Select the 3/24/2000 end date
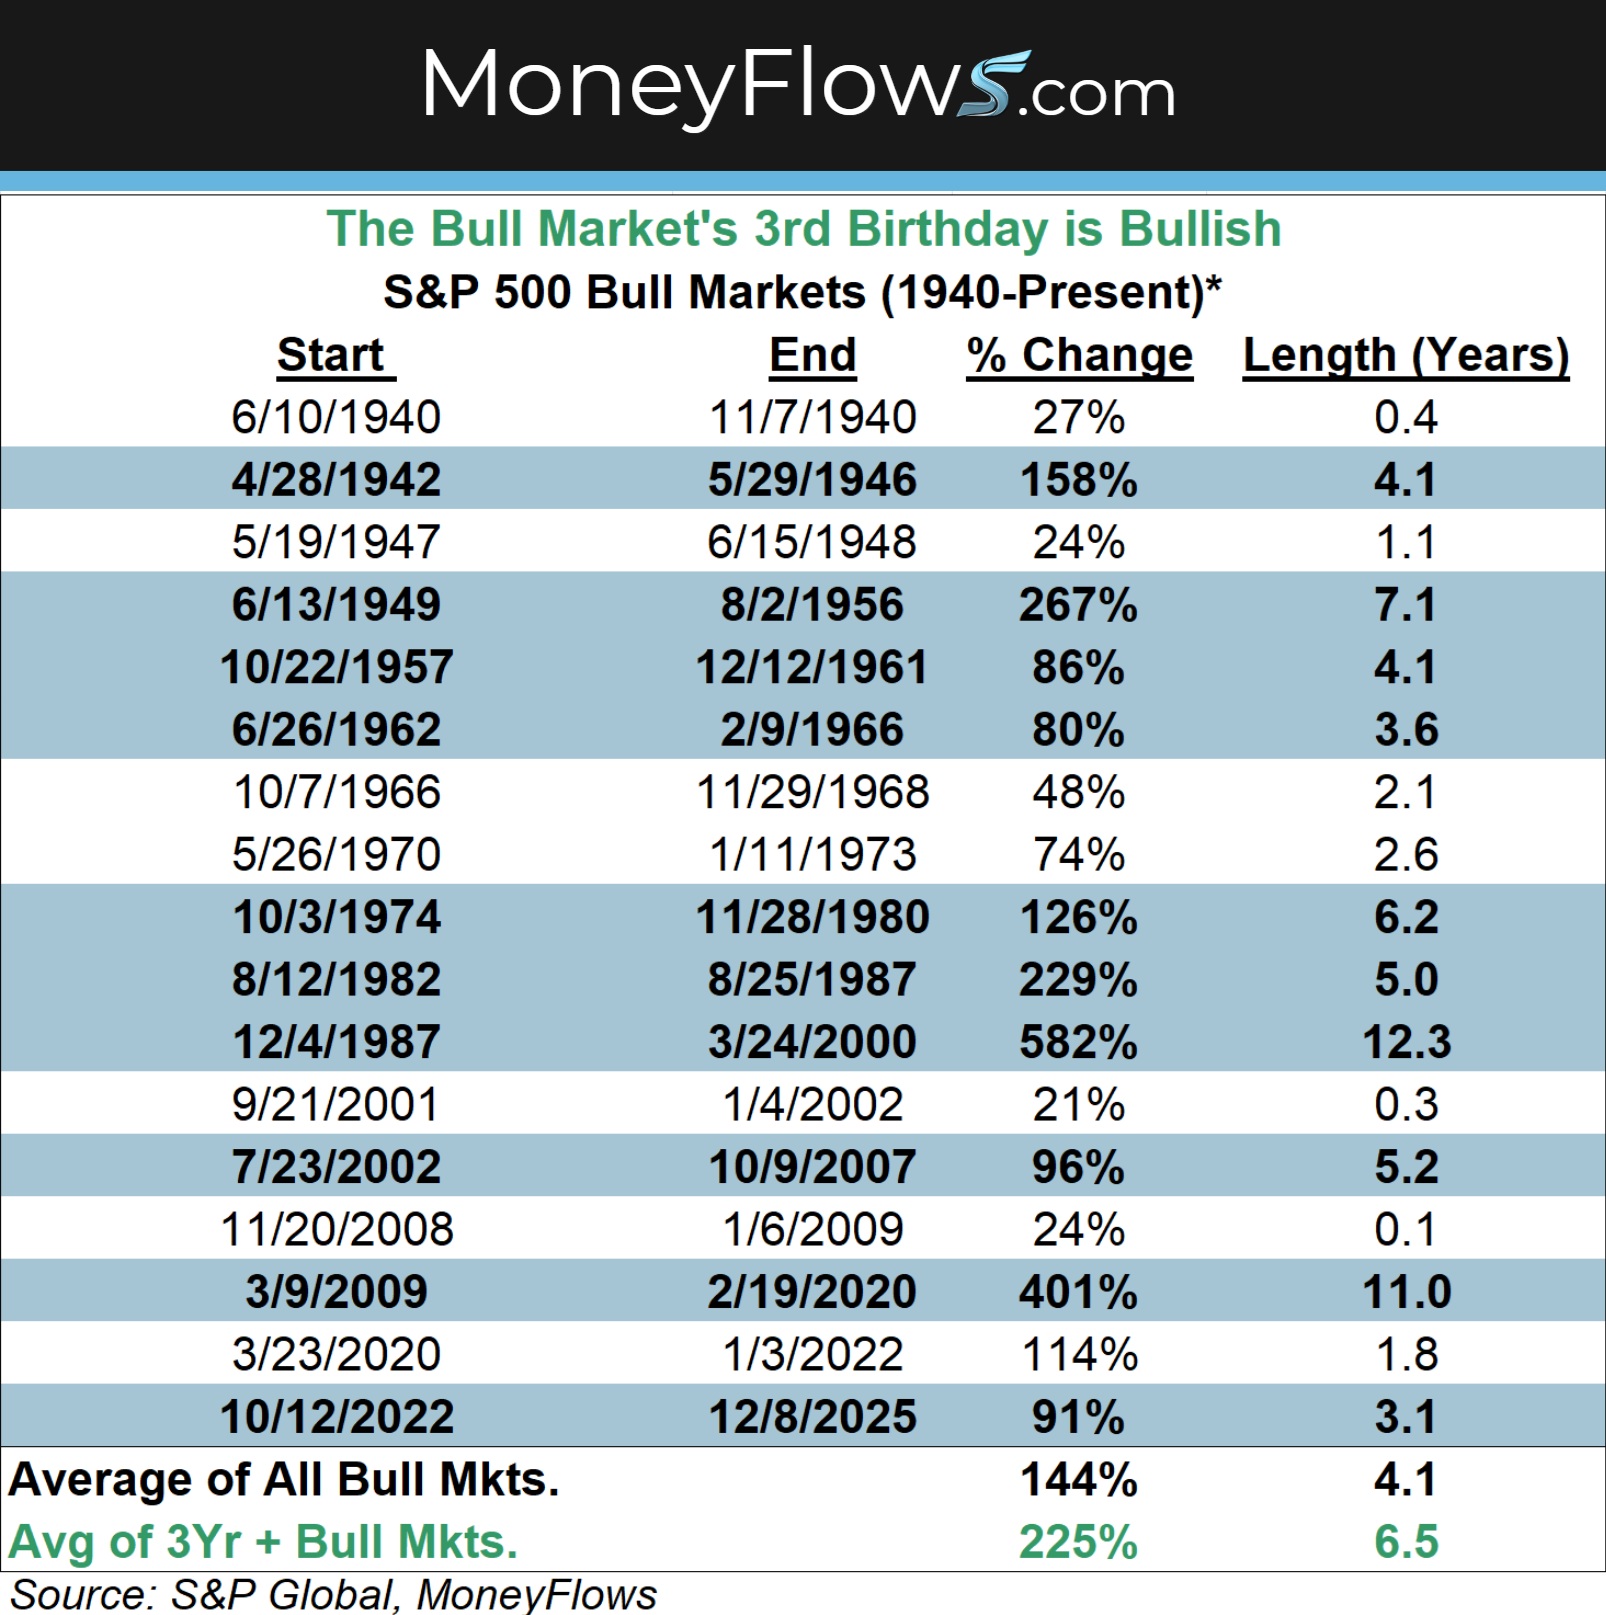This screenshot has height=1615, width=1606. coord(812,1042)
